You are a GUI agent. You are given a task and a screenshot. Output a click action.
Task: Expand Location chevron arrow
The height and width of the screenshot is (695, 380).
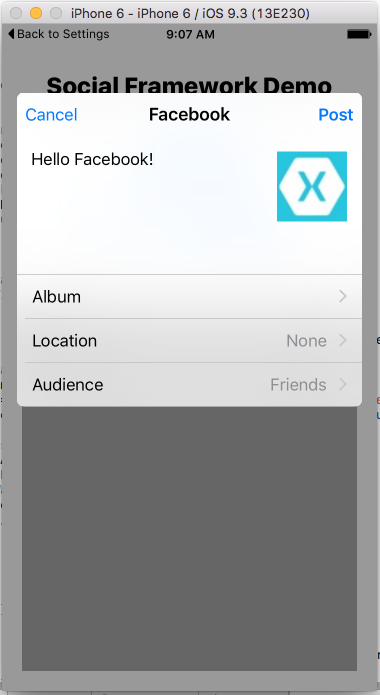point(343,340)
